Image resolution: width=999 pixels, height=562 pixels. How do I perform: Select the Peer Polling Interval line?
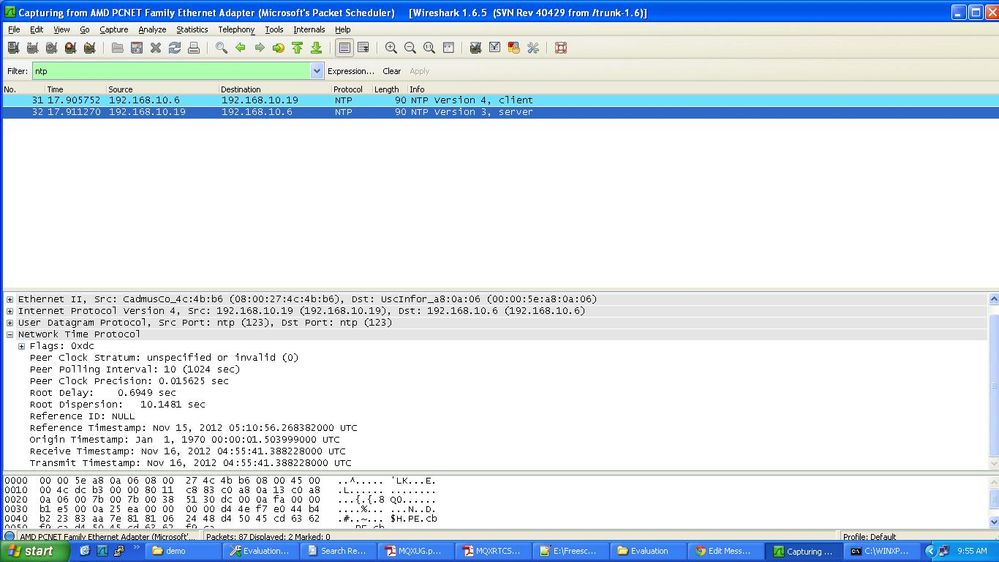pos(134,370)
